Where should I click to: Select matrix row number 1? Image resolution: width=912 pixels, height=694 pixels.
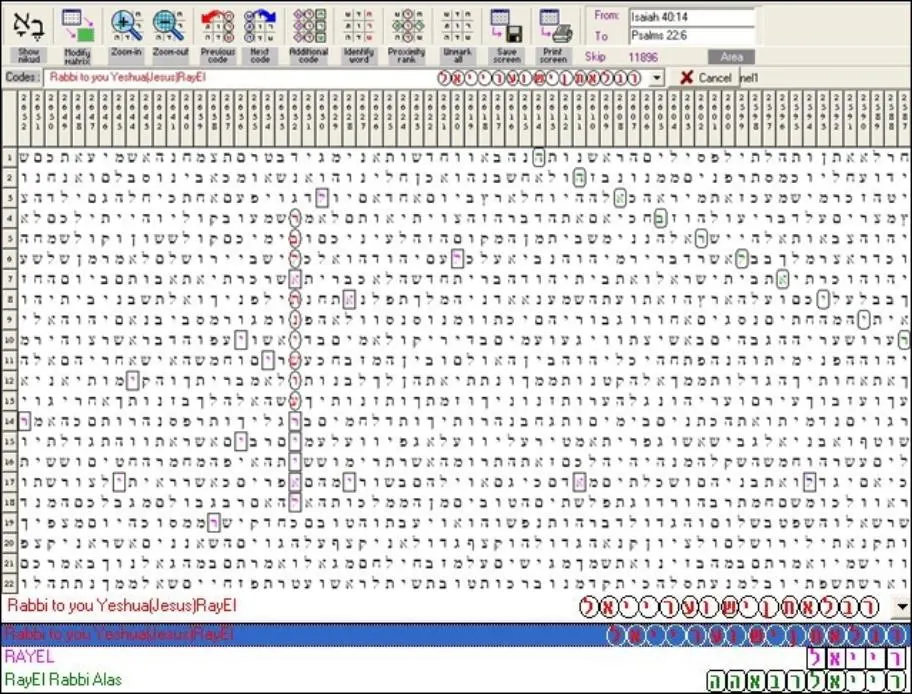point(9,157)
